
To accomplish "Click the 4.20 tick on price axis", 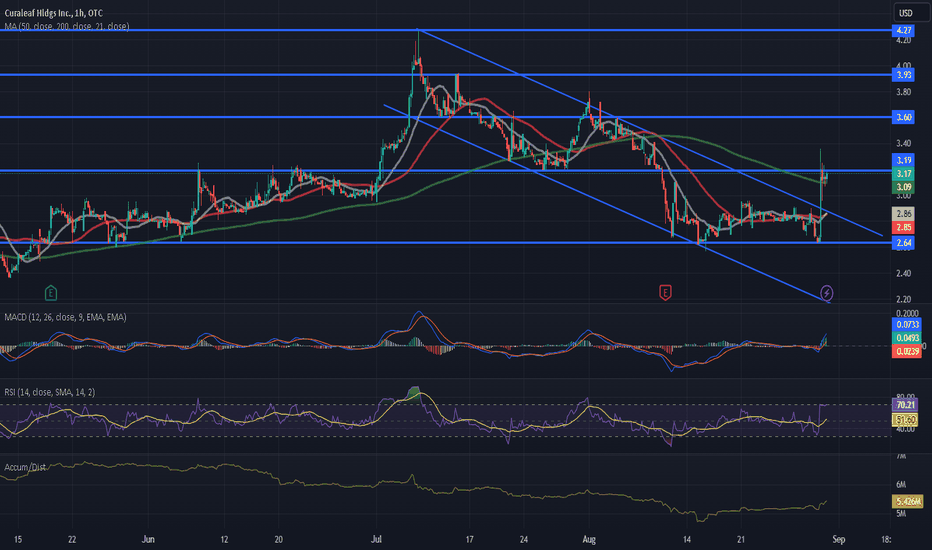I will (903, 40).
